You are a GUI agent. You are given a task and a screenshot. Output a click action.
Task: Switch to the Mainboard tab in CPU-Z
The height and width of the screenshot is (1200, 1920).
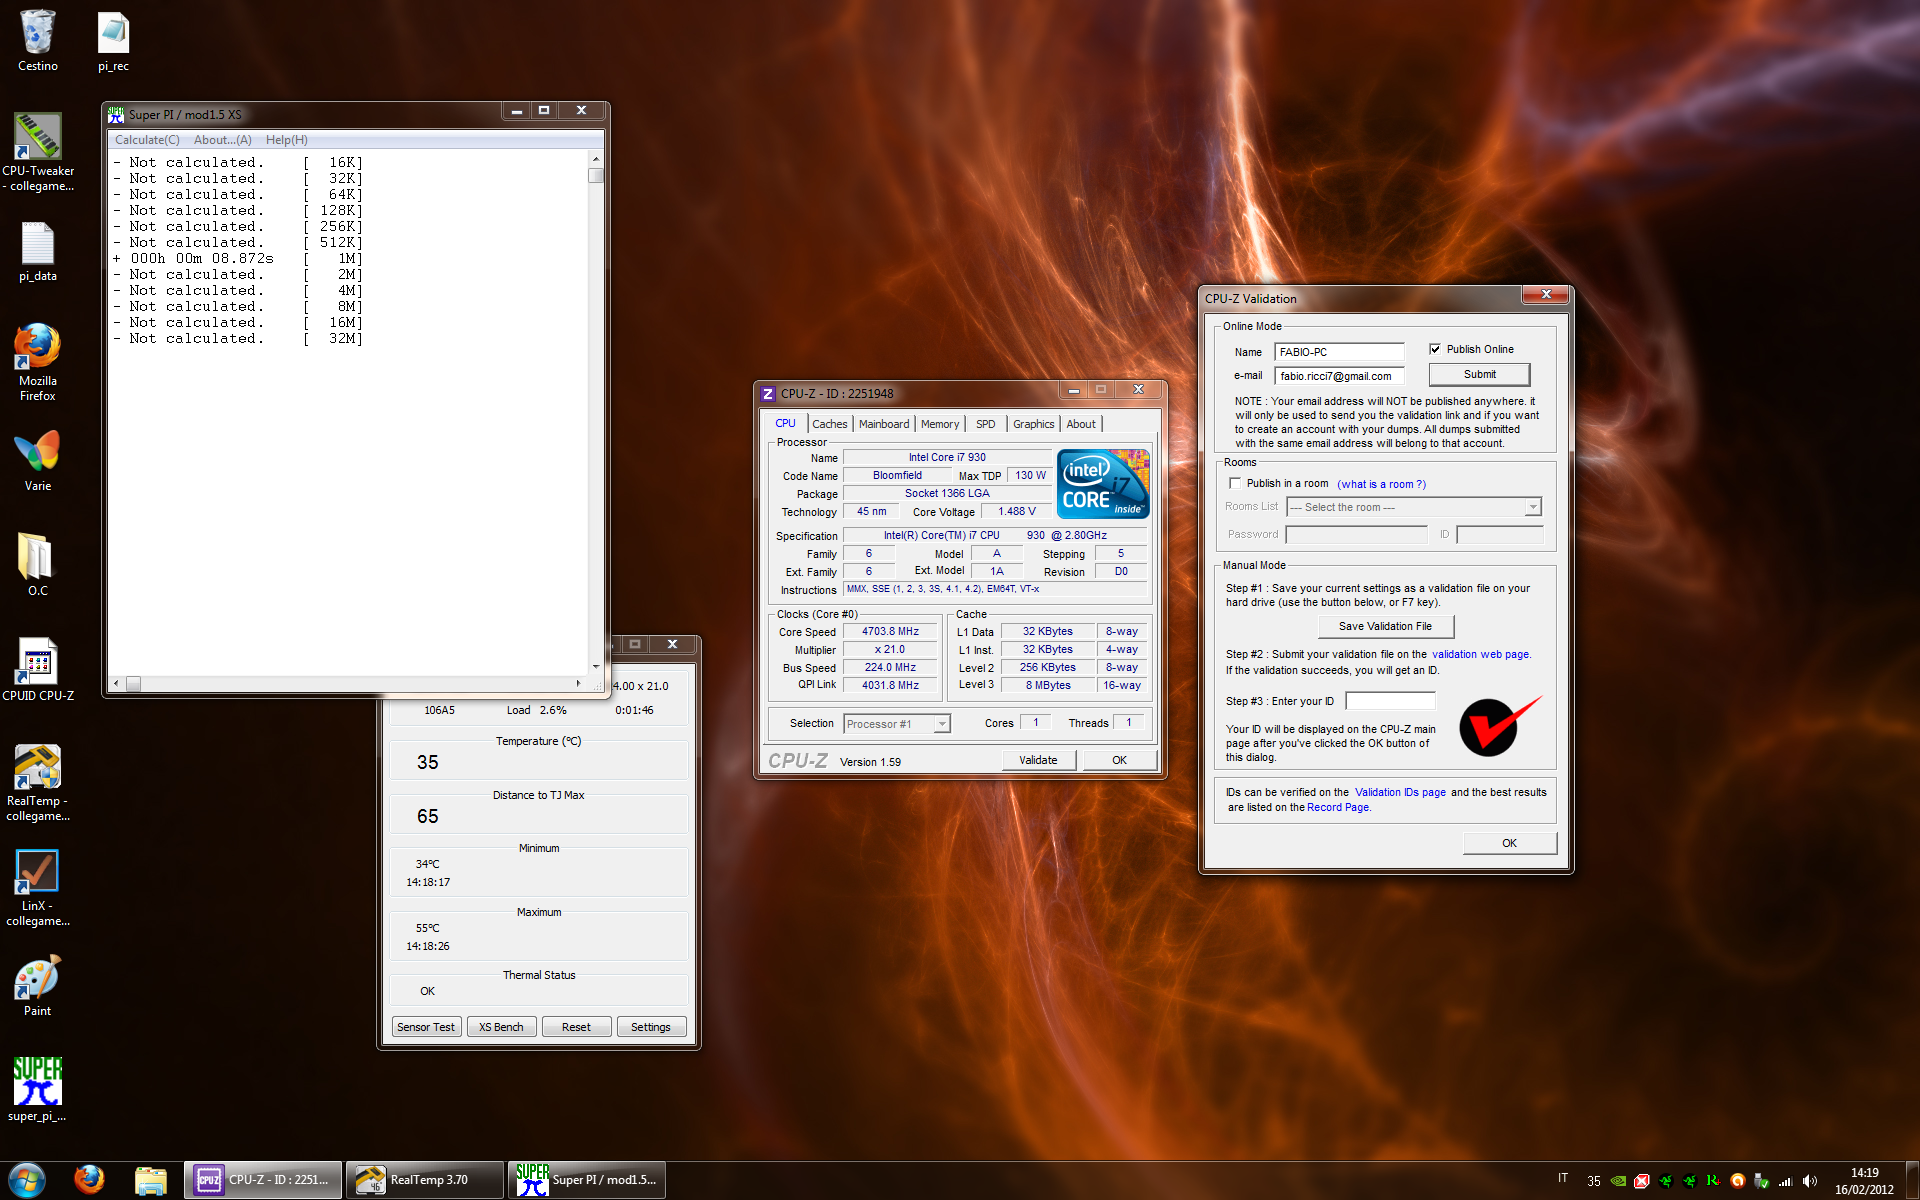click(884, 424)
